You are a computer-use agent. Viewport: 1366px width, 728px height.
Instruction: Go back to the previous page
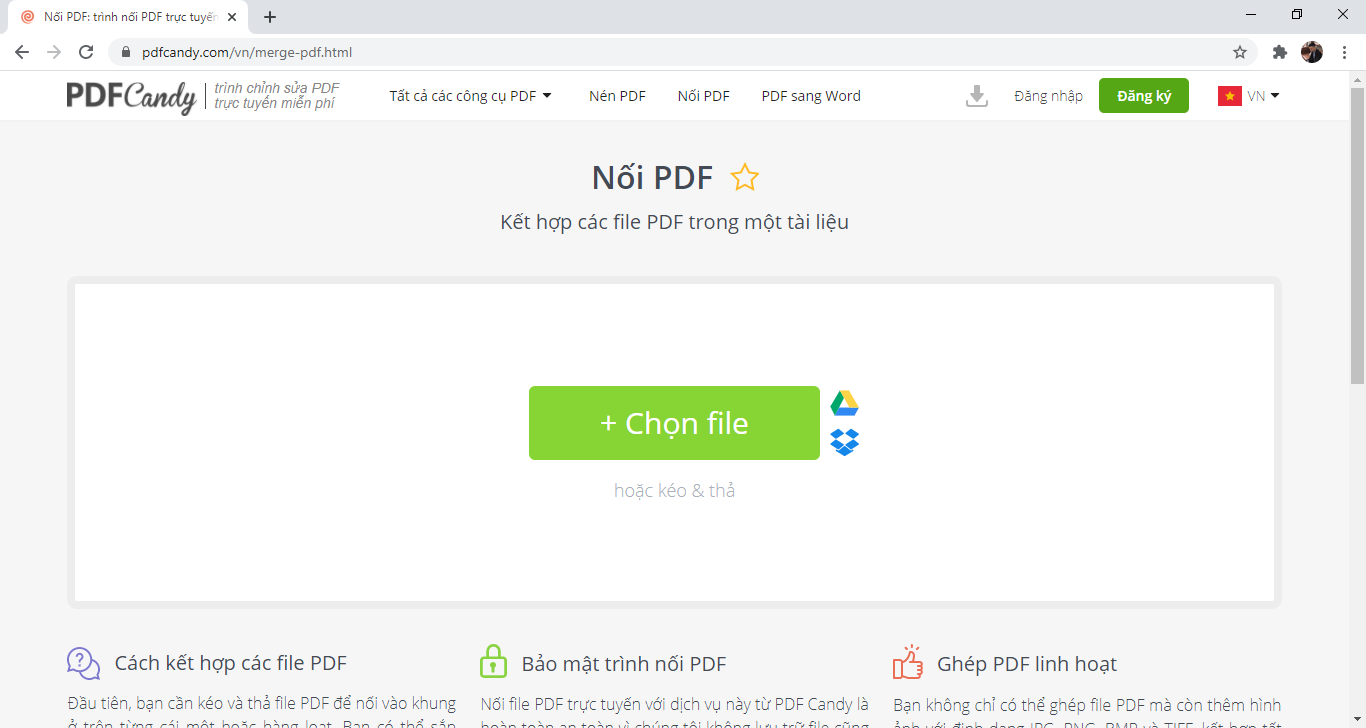pos(22,52)
